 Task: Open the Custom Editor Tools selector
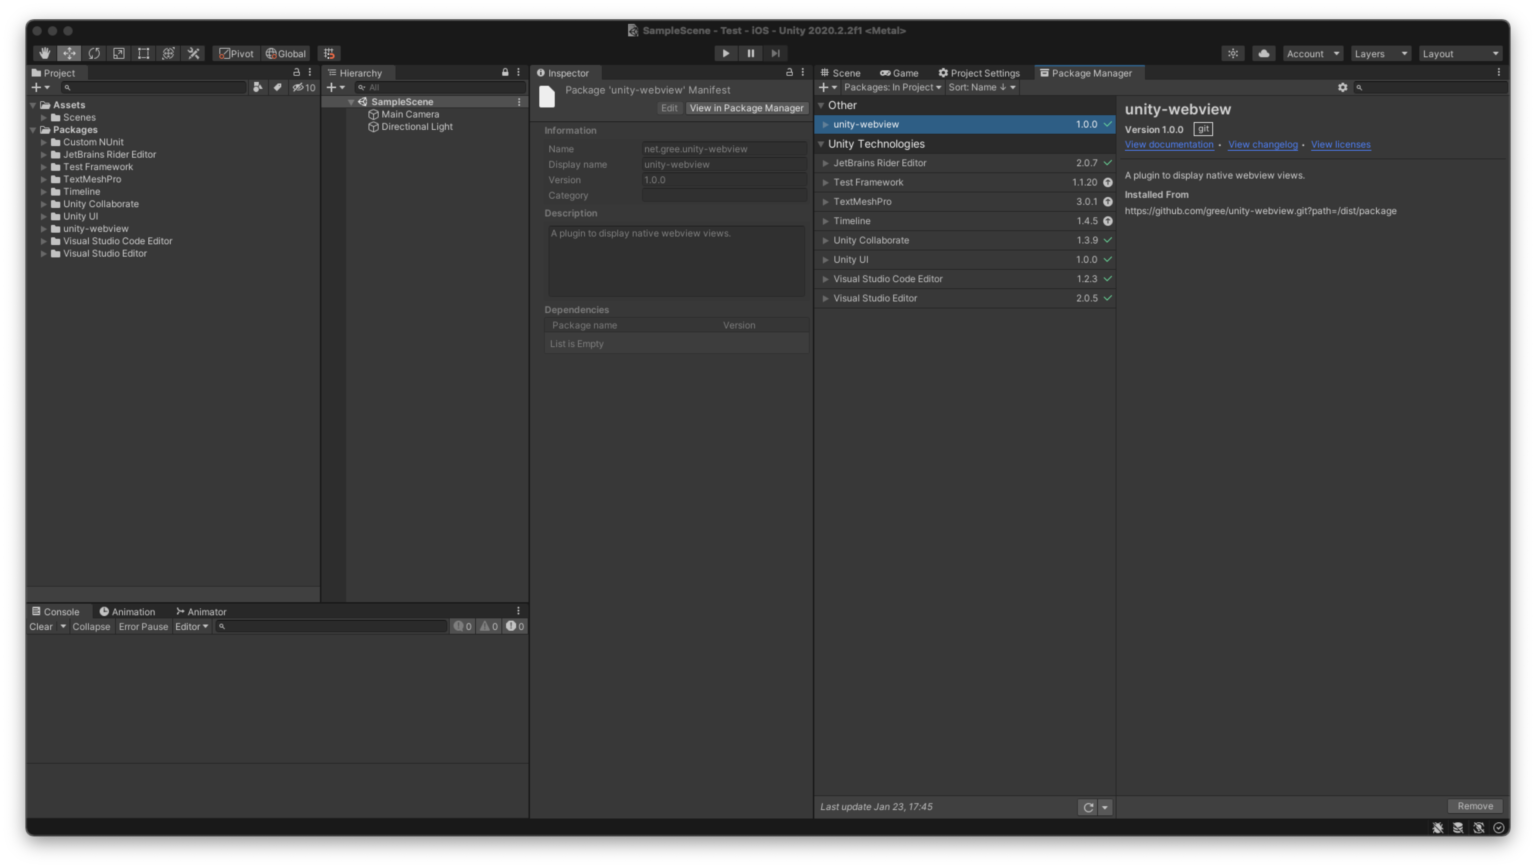tap(193, 53)
